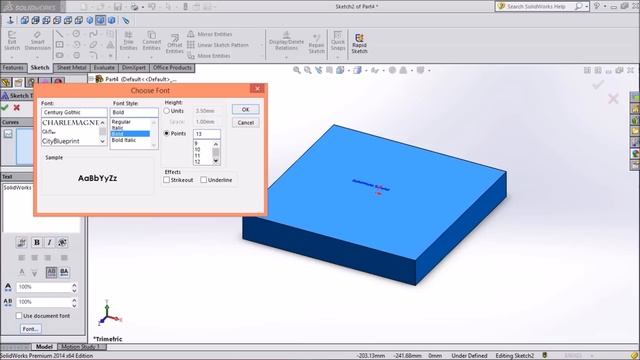Click the reverse direction BA icon
Screen dimensions: 640x360
click(x=64, y=272)
